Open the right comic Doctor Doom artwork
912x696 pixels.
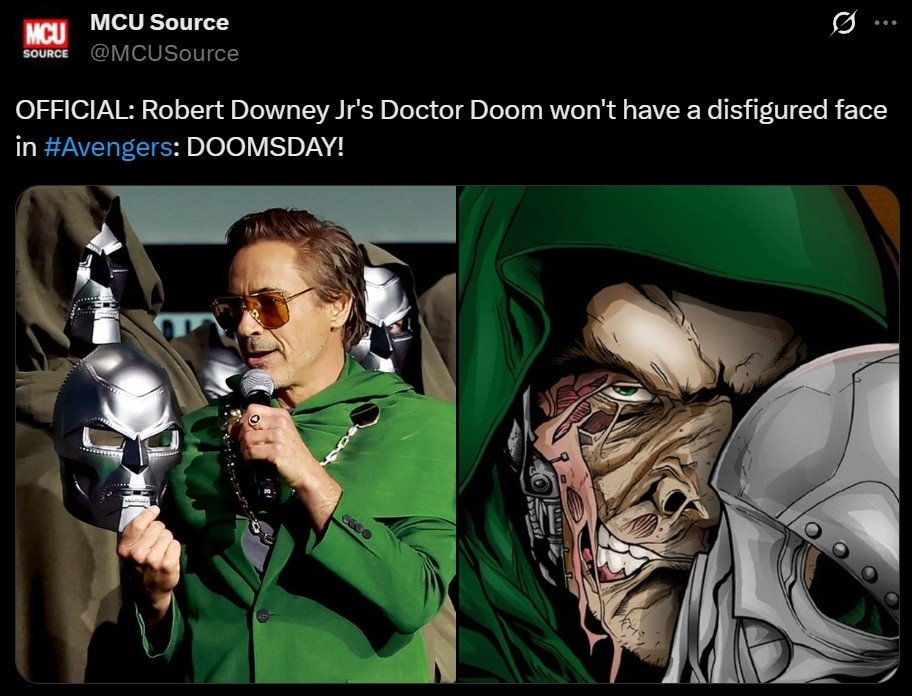[679, 434]
